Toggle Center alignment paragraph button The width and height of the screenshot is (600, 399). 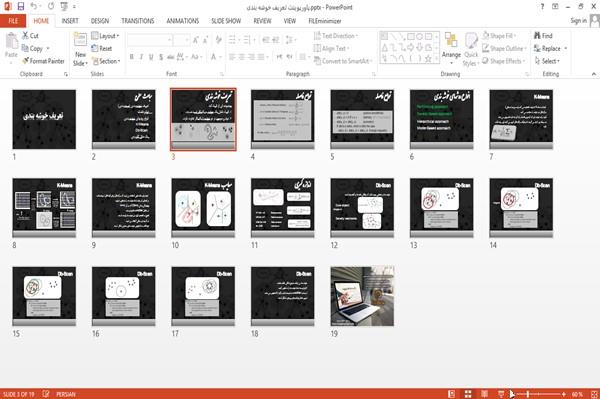[x=241, y=57]
